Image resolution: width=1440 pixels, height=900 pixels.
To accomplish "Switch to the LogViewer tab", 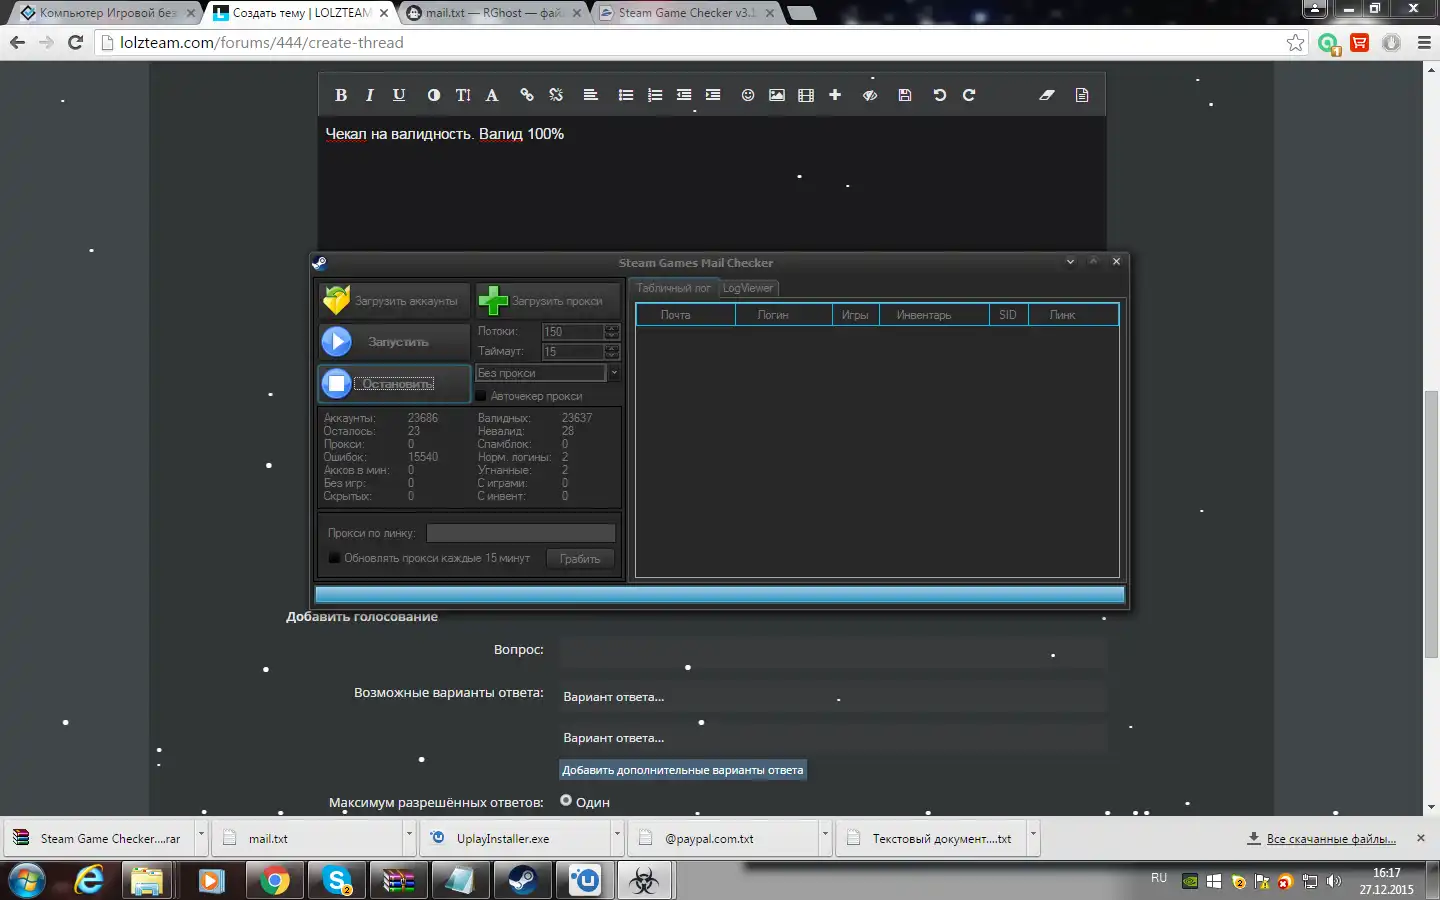I will pyautogui.click(x=748, y=288).
